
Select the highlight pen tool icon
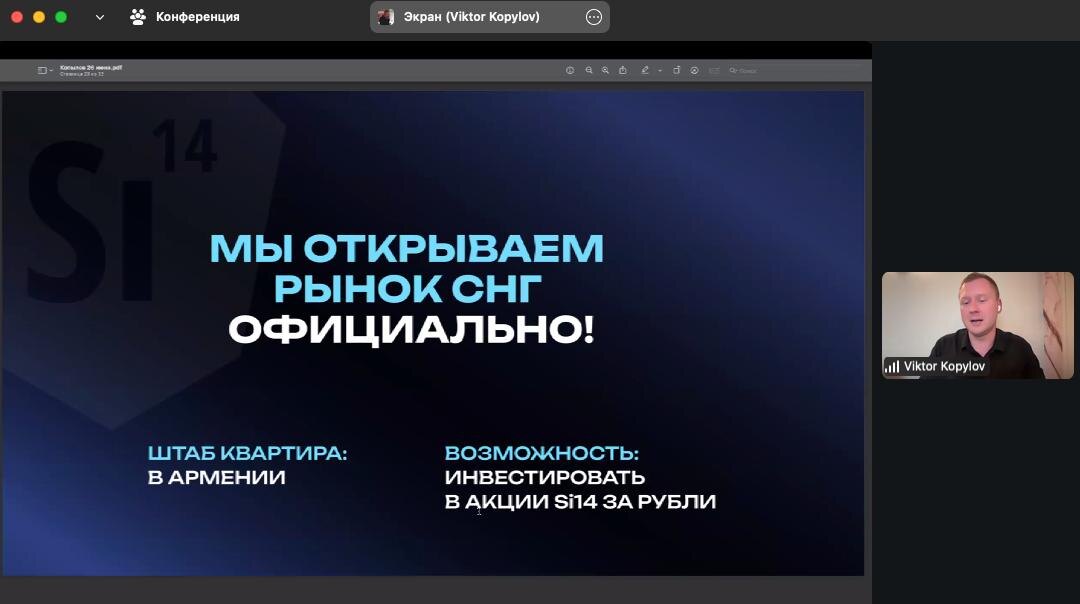coord(645,70)
